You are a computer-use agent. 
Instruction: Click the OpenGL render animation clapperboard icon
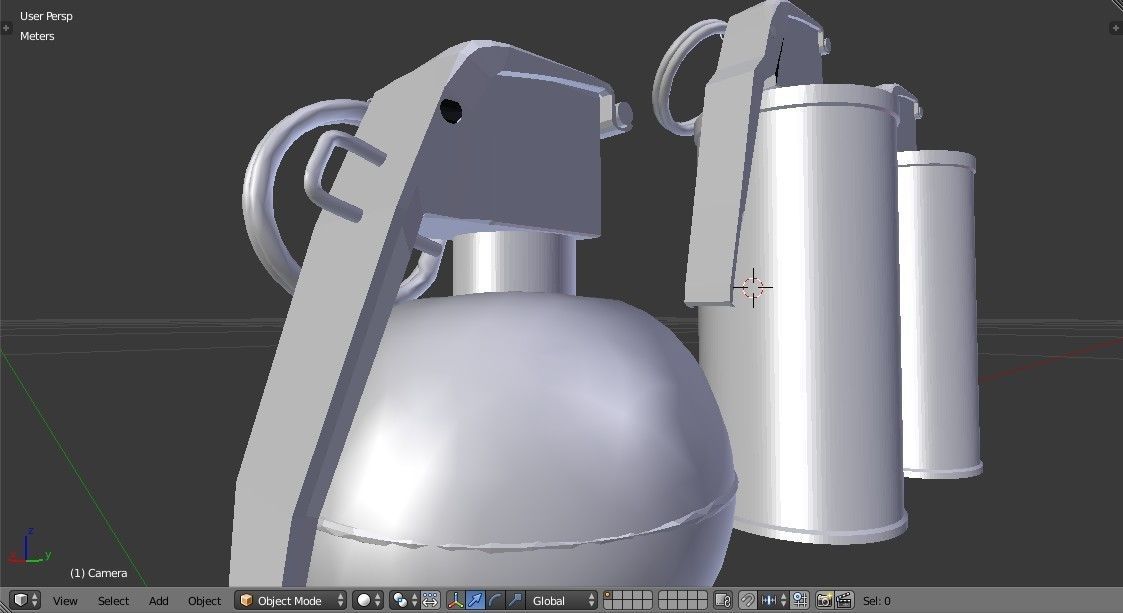844,600
